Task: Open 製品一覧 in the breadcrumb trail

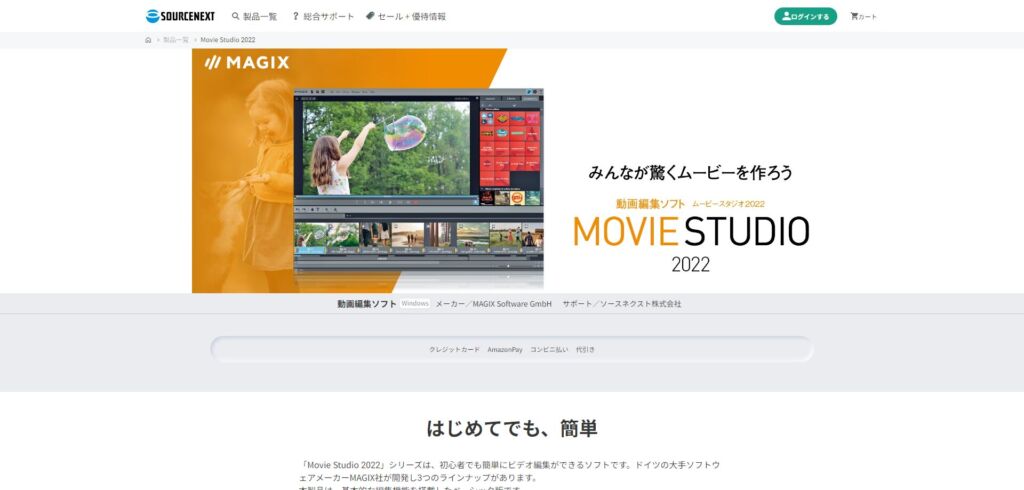Action: point(176,40)
